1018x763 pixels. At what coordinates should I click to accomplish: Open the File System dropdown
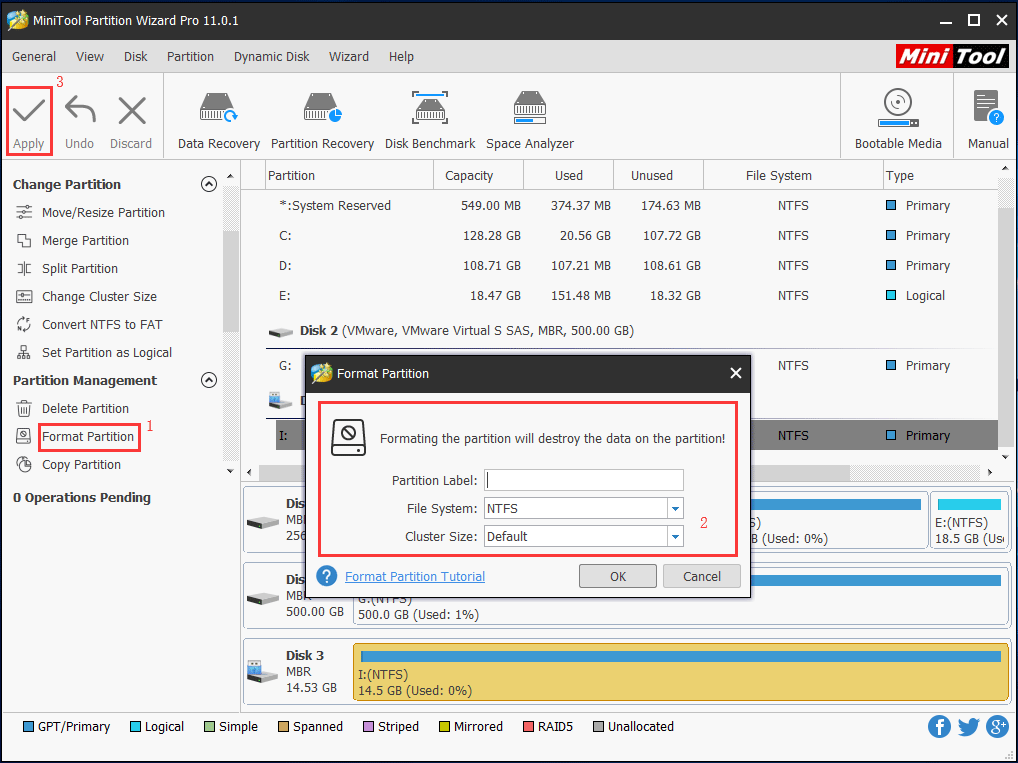(675, 508)
